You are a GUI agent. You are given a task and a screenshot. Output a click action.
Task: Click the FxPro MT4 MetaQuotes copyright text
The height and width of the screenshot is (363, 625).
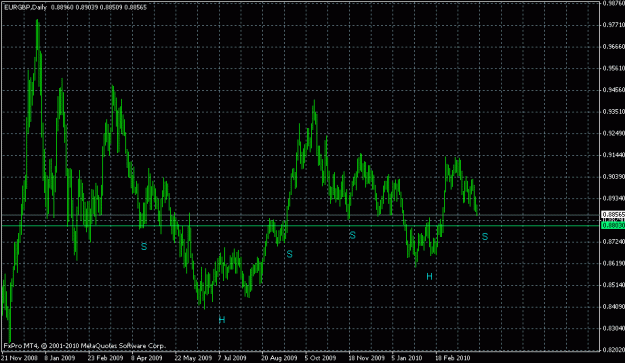(84, 346)
